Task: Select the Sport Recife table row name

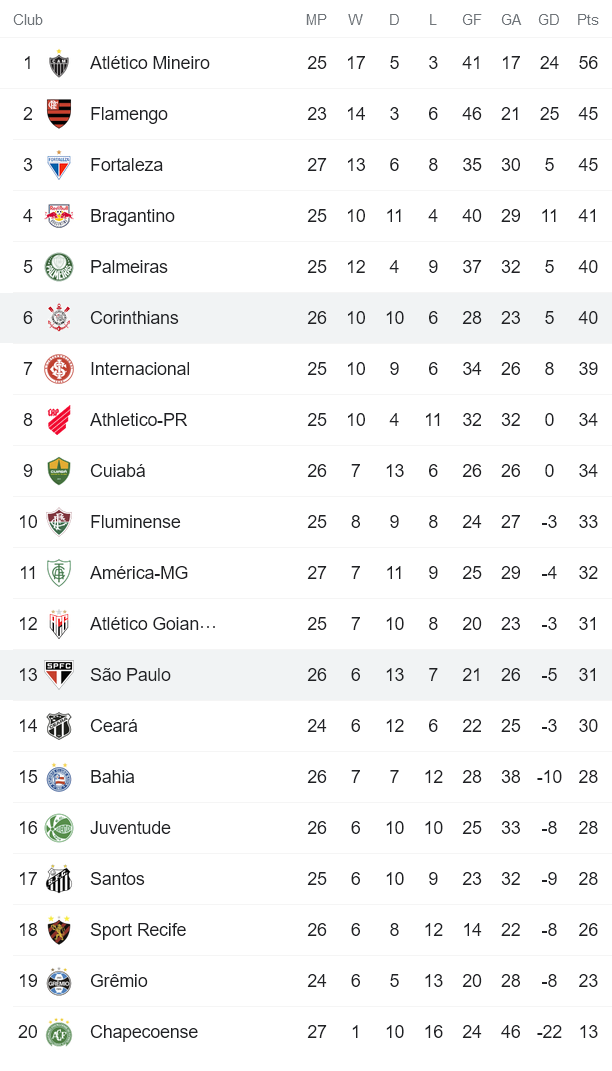Action: coord(138,930)
